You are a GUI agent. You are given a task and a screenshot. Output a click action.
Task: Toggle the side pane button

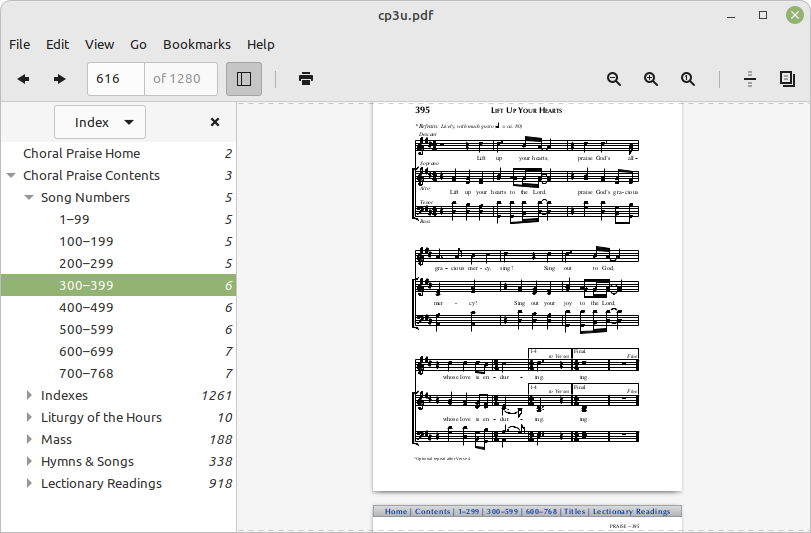coord(244,79)
